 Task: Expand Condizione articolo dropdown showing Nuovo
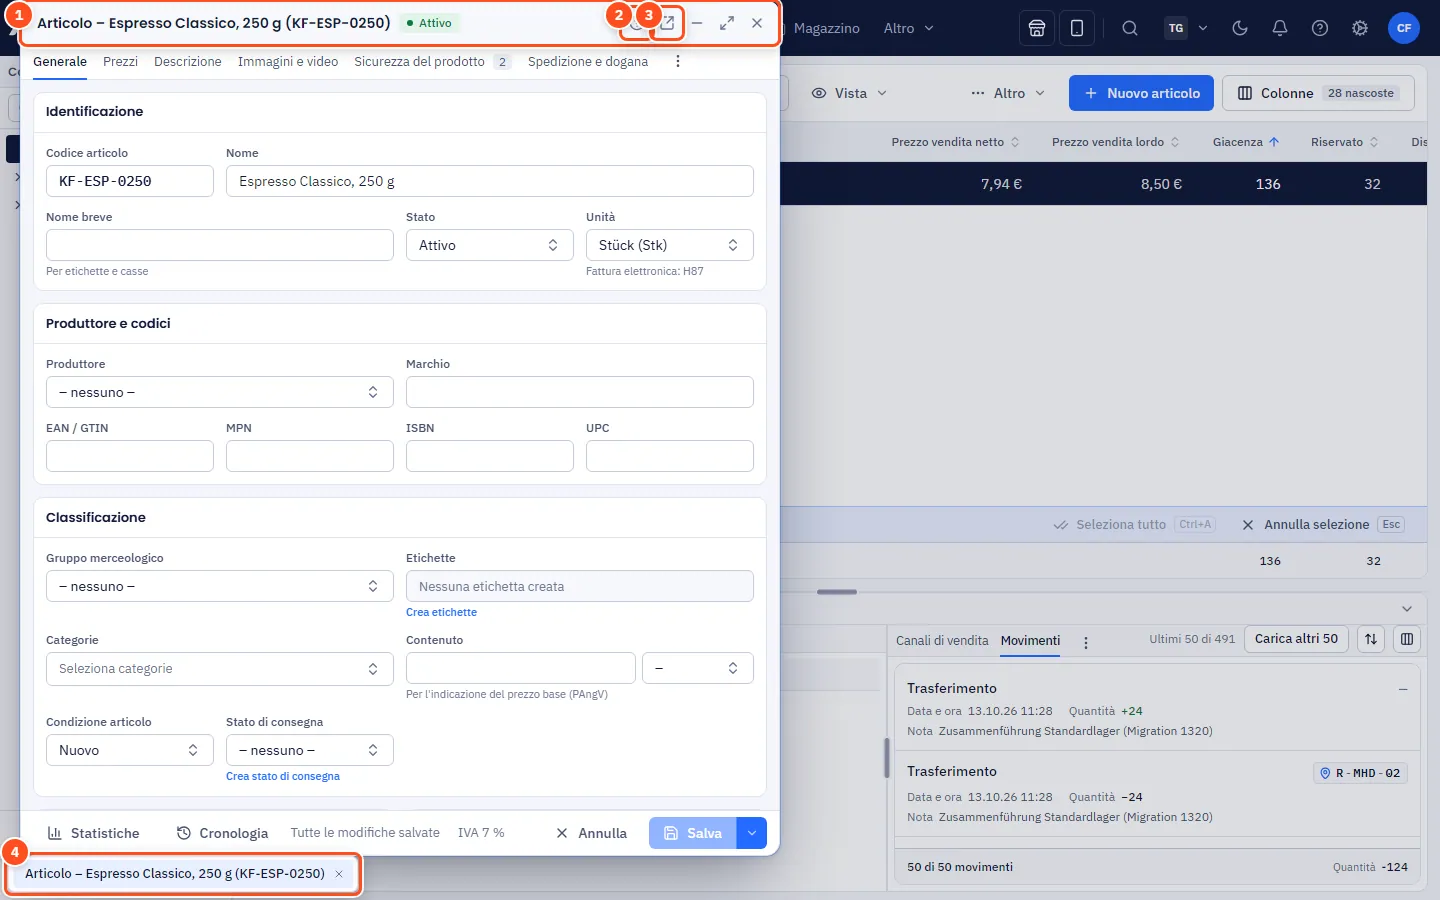click(x=129, y=750)
